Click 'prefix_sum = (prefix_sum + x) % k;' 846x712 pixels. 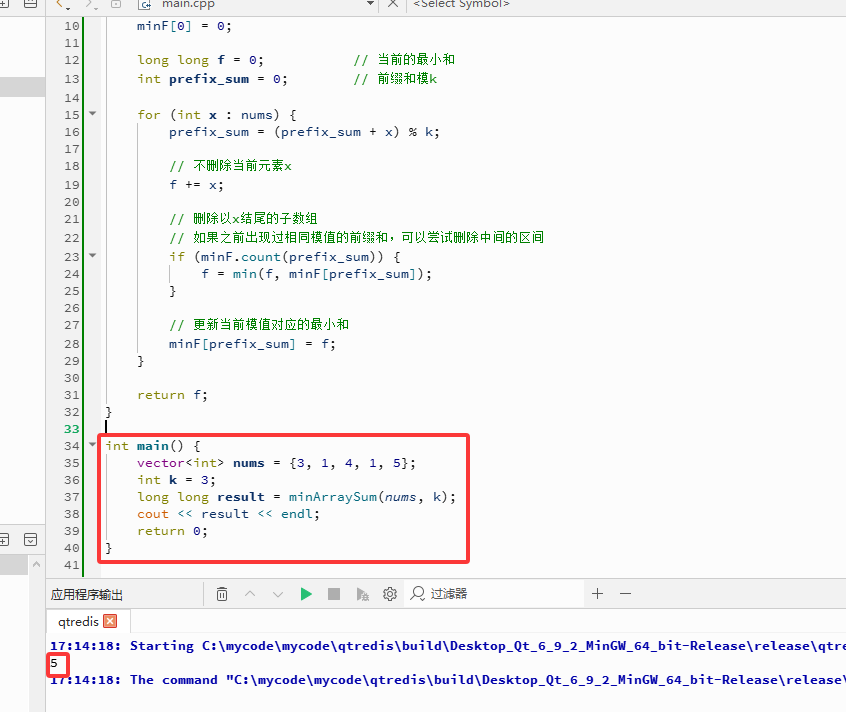[x=304, y=132]
